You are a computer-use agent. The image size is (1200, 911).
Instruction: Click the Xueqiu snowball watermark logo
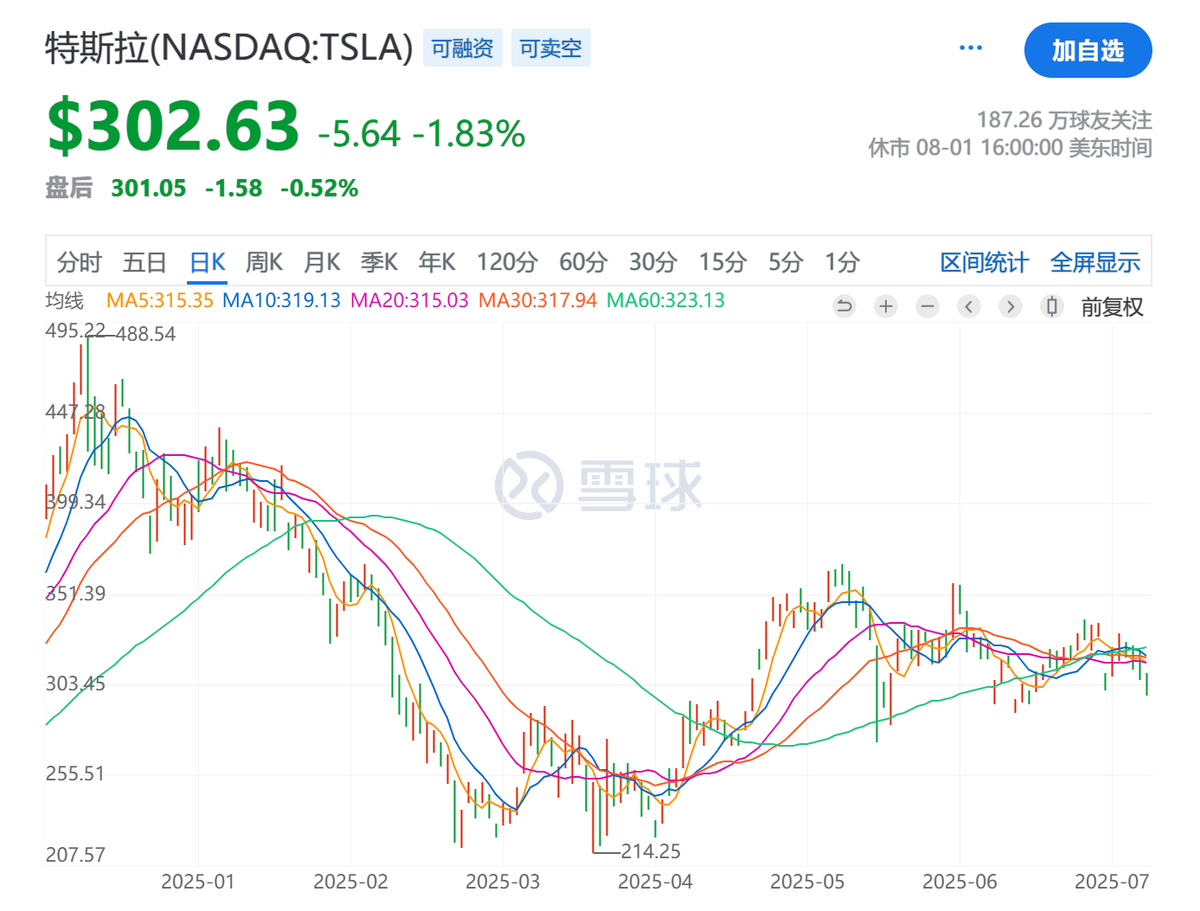598,485
